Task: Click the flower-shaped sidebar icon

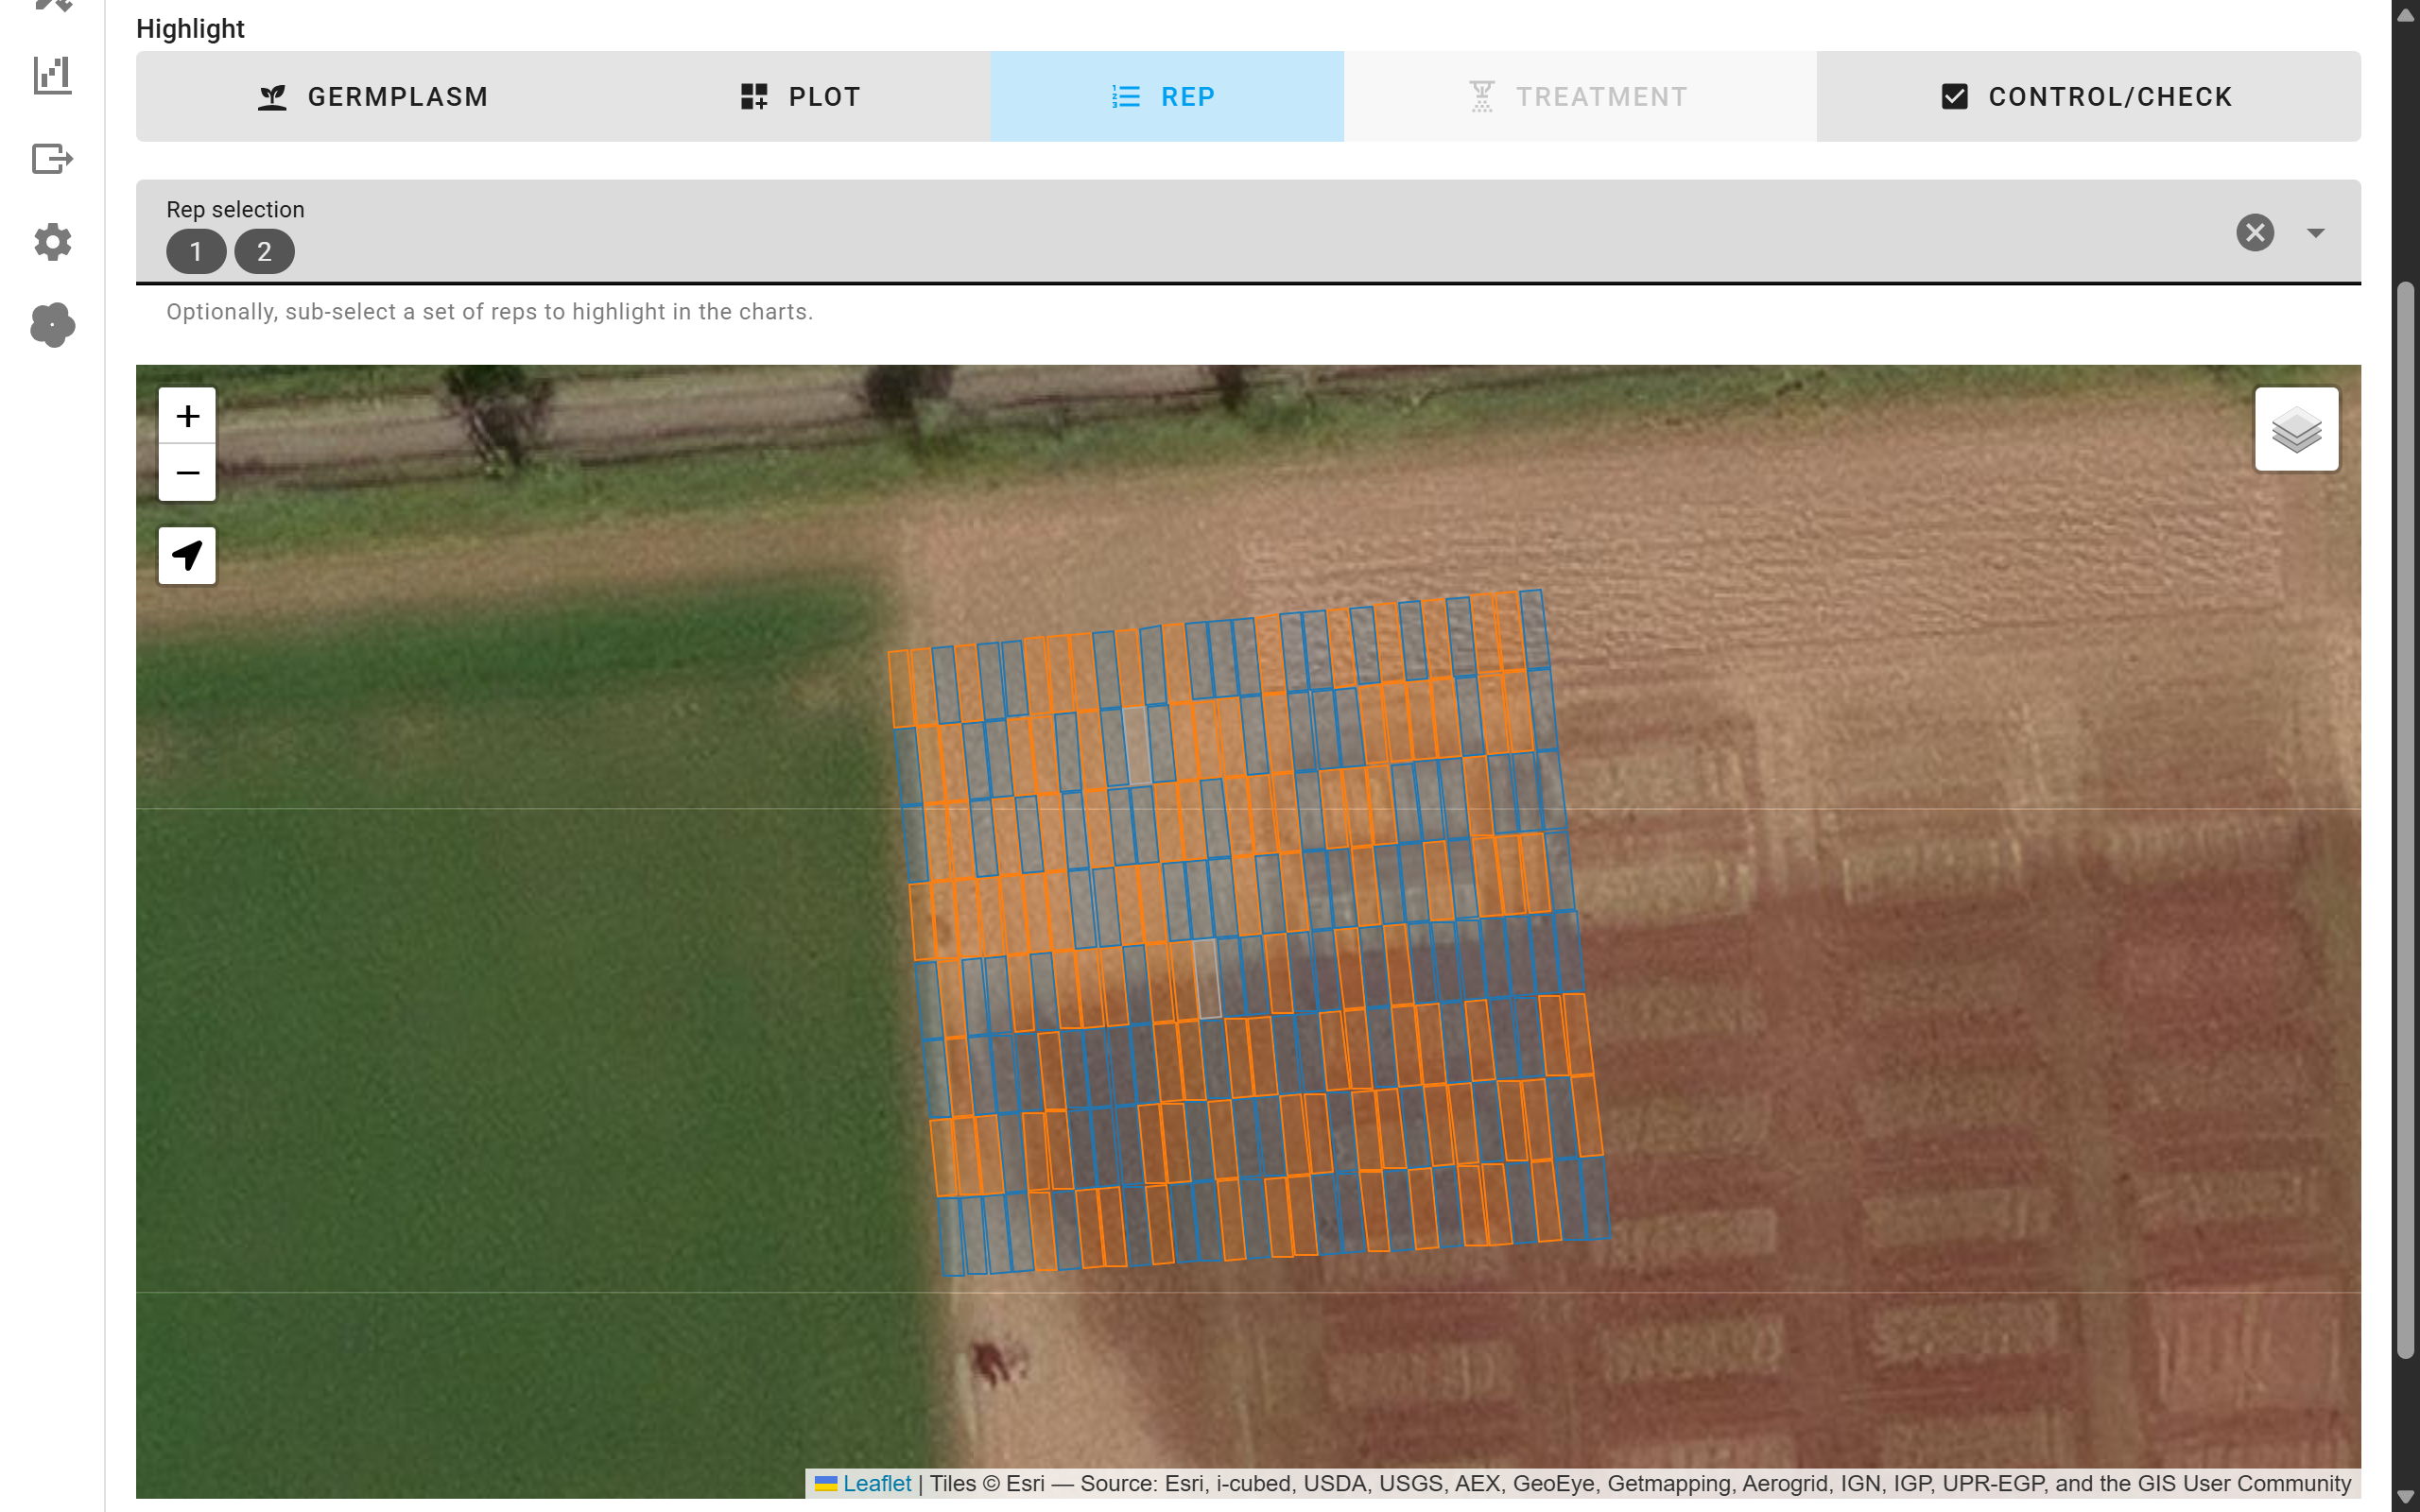Action: pyautogui.click(x=52, y=325)
